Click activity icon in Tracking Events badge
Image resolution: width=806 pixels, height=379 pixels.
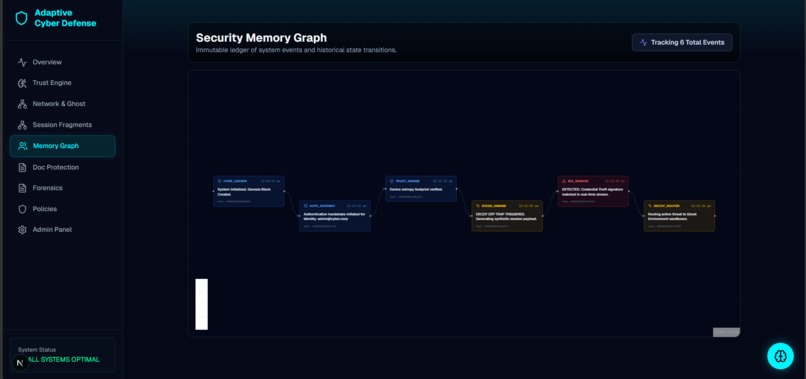click(x=644, y=43)
